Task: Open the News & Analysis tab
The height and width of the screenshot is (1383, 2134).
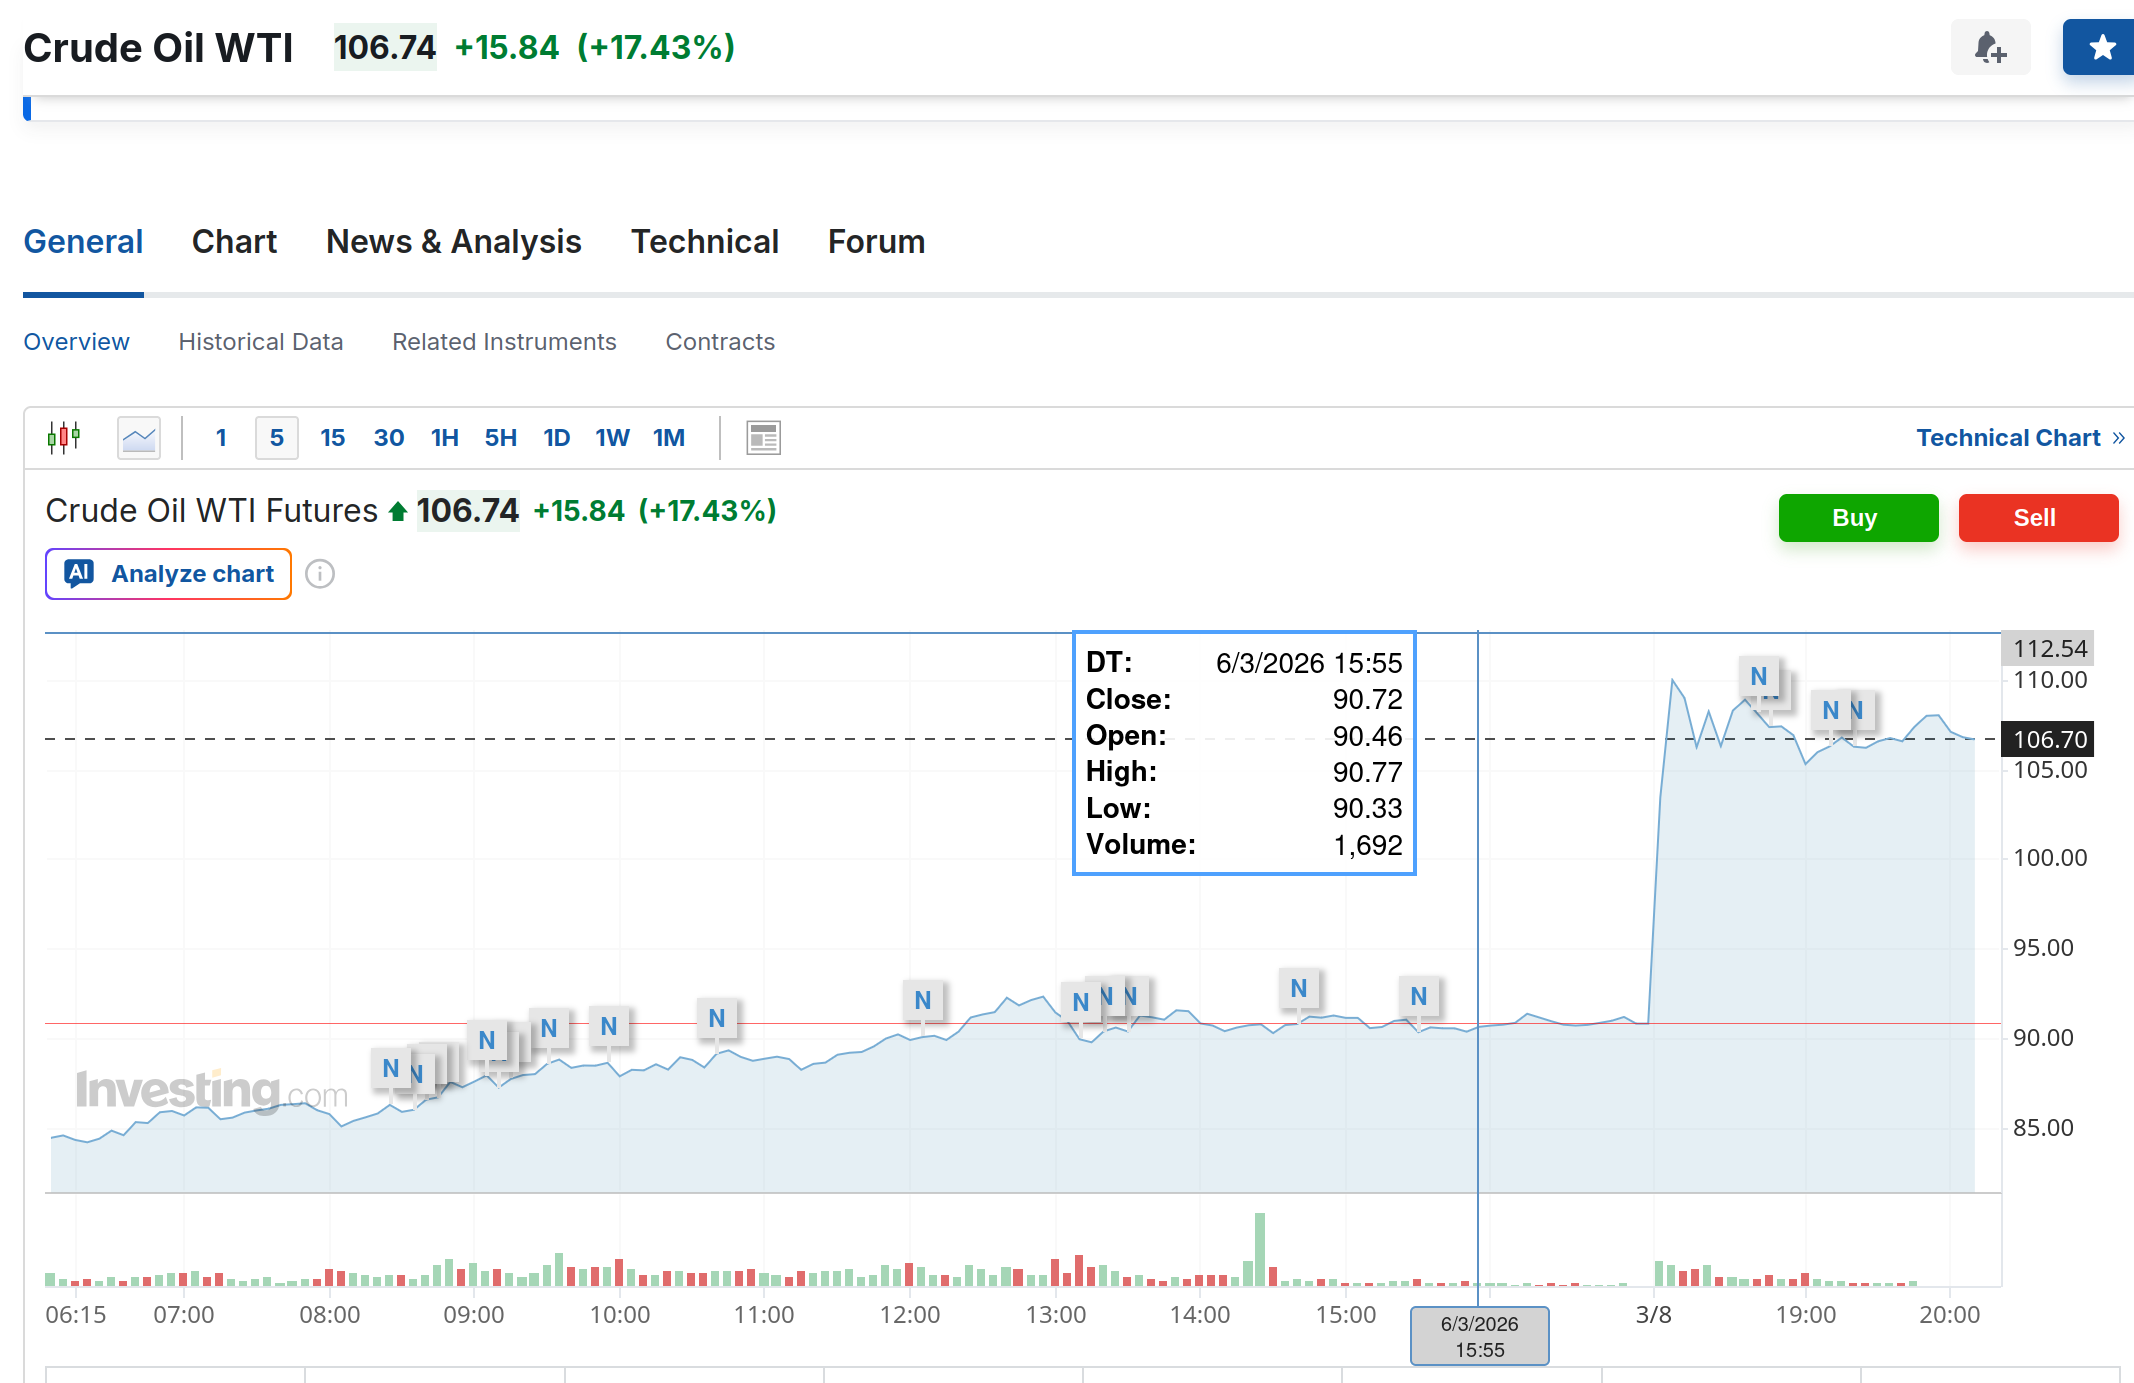Action: 453,242
